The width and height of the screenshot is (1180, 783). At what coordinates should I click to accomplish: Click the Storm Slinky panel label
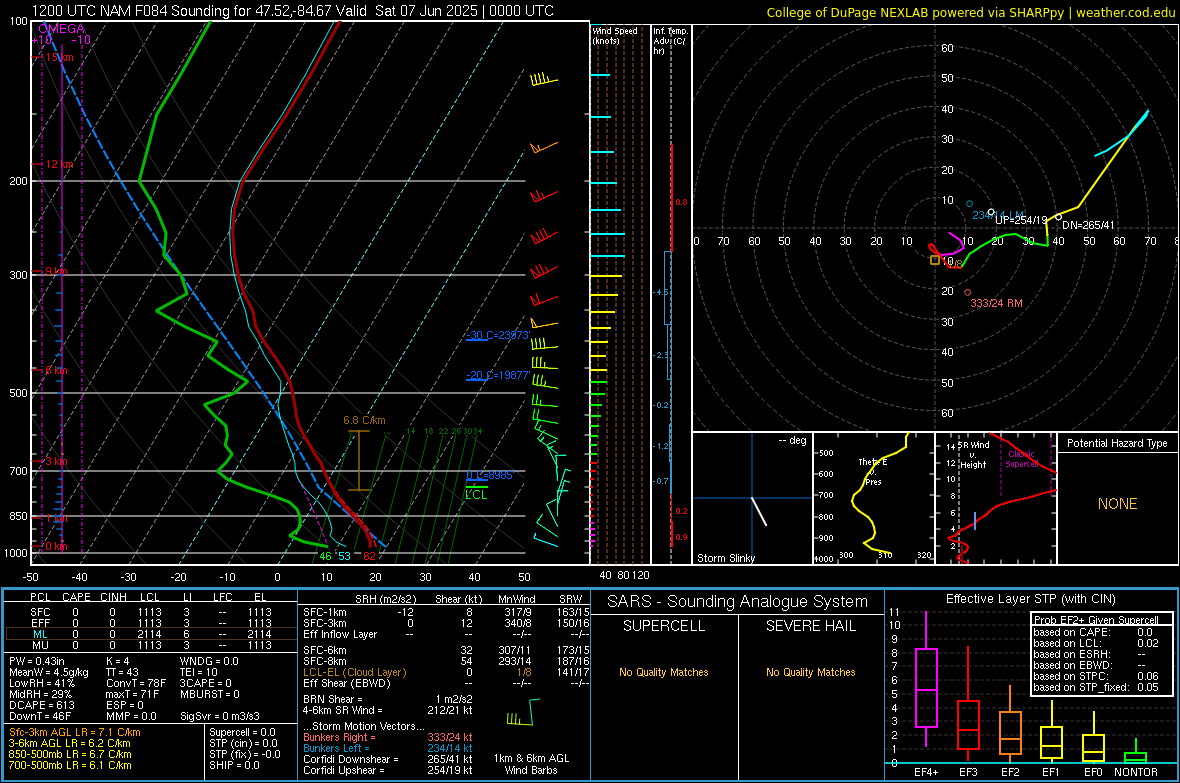pos(725,558)
